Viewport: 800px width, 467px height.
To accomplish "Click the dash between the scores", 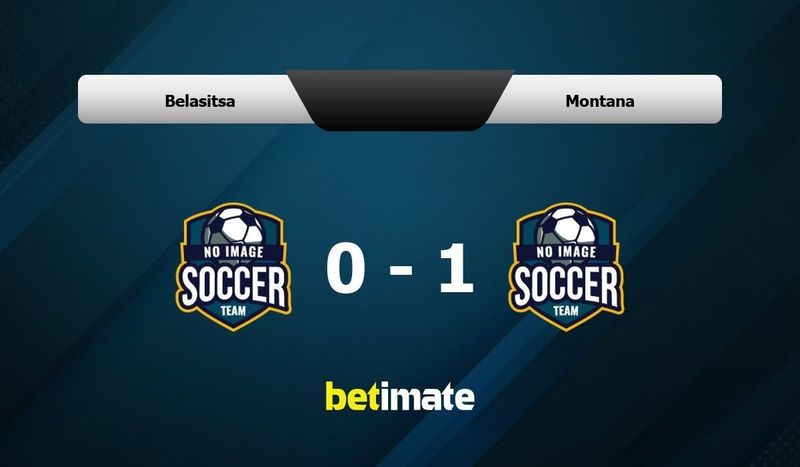I will [401, 269].
